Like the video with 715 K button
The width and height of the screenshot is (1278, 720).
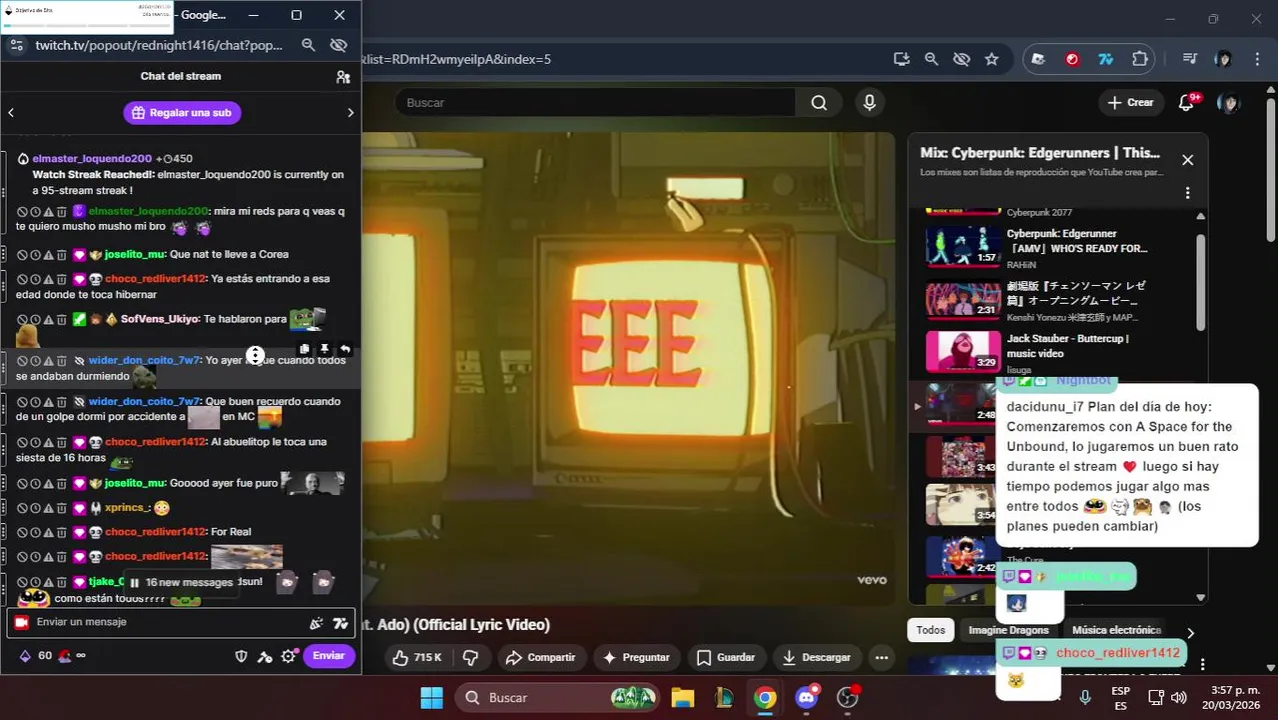click(417, 657)
